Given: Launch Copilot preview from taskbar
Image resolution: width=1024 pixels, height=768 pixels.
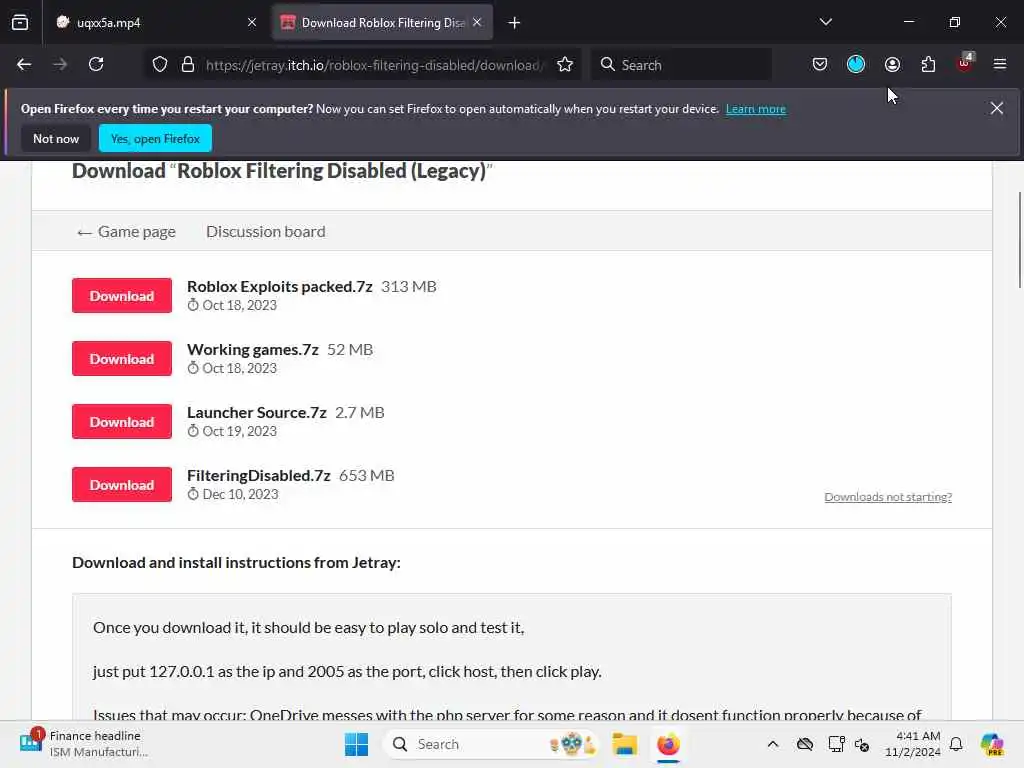Looking at the screenshot, I should click(992, 744).
